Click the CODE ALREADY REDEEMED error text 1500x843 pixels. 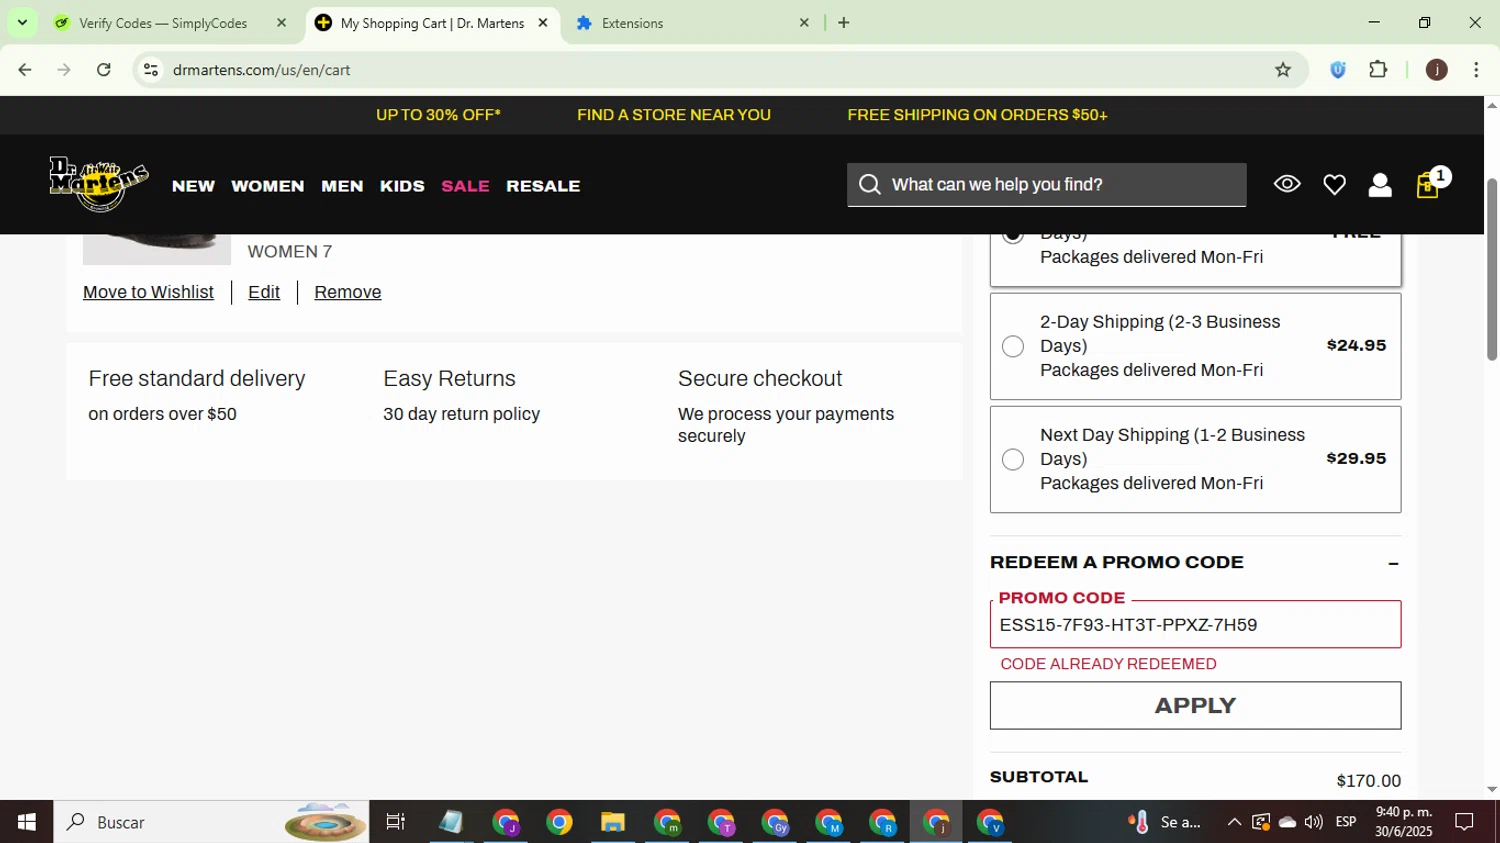[x=1108, y=664]
